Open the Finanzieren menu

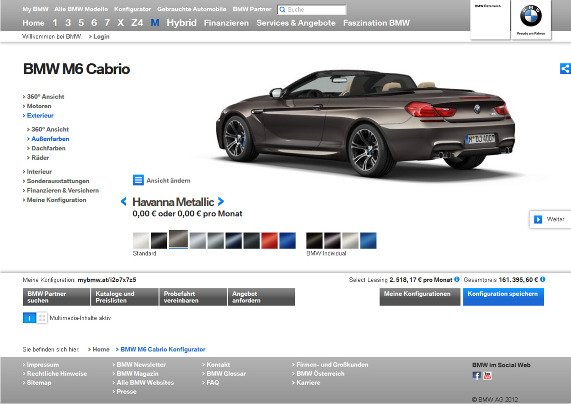226,23
